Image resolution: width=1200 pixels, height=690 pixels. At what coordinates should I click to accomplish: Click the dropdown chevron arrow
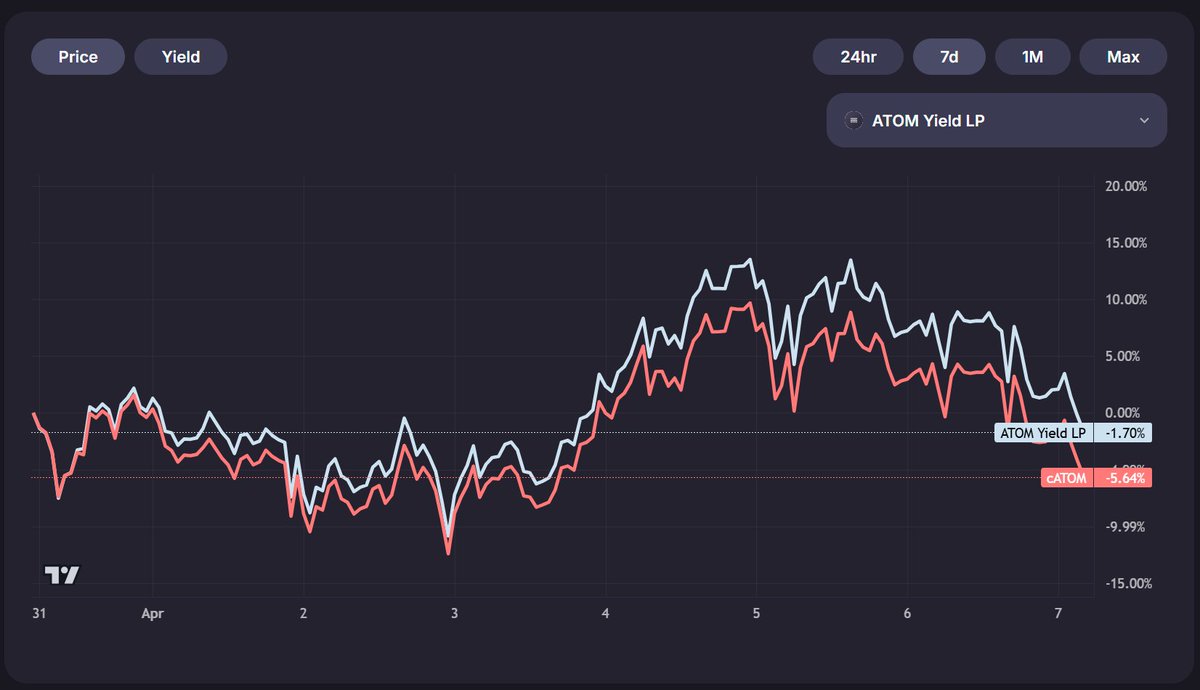[x=1145, y=121]
